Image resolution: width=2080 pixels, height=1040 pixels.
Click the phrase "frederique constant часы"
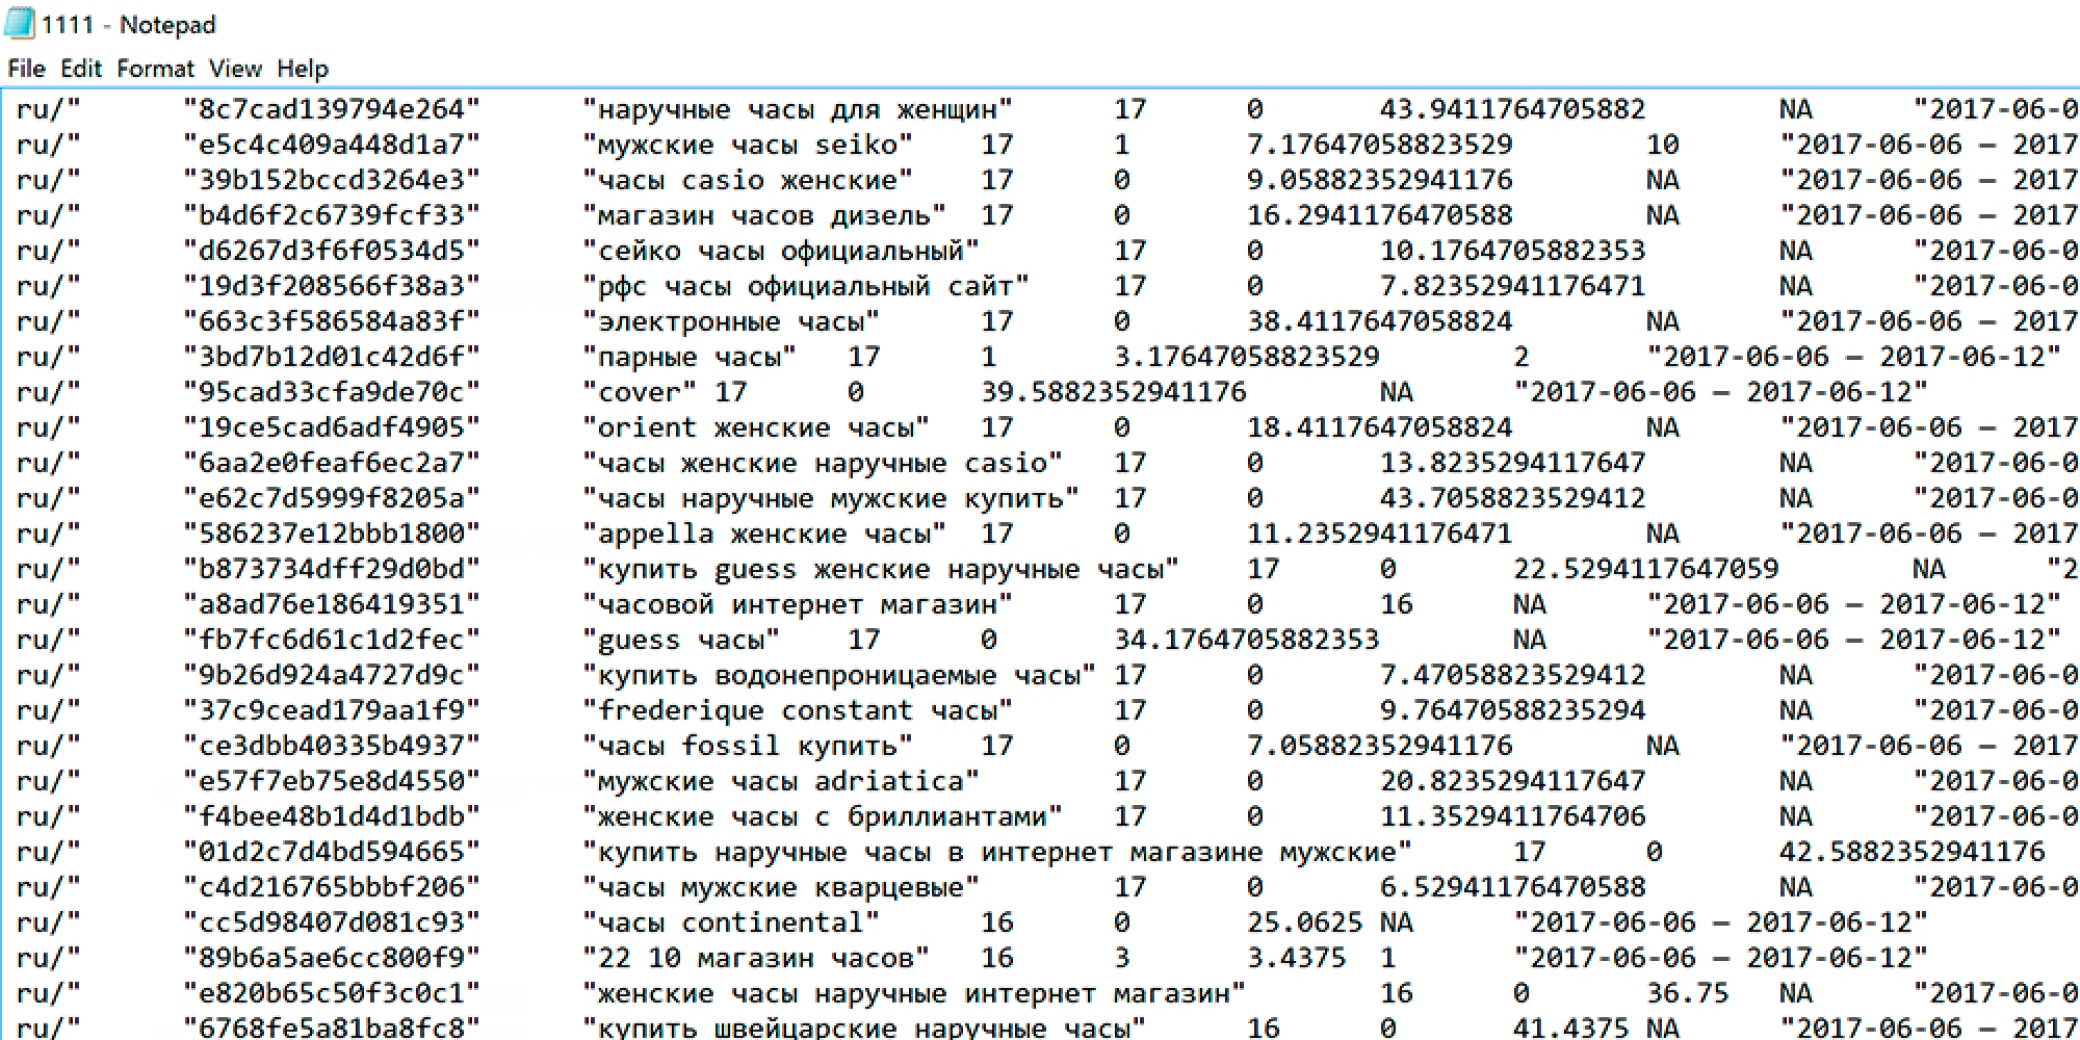tap(797, 710)
